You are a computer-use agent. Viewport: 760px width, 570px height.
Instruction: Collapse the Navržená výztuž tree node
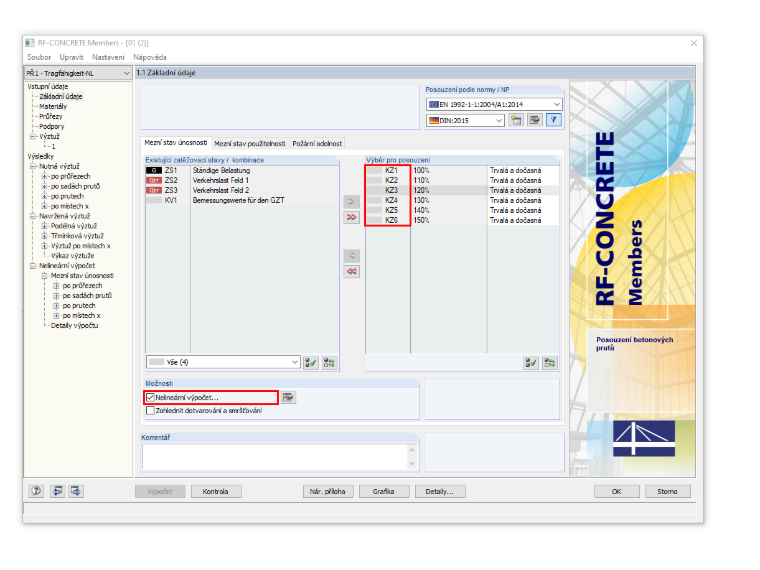coord(33,216)
